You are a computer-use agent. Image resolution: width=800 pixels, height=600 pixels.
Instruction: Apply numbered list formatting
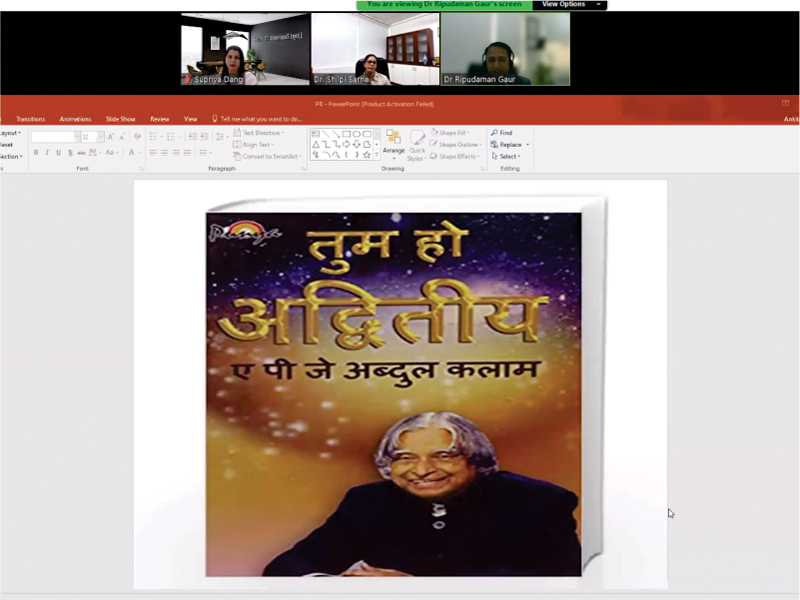point(172,137)
